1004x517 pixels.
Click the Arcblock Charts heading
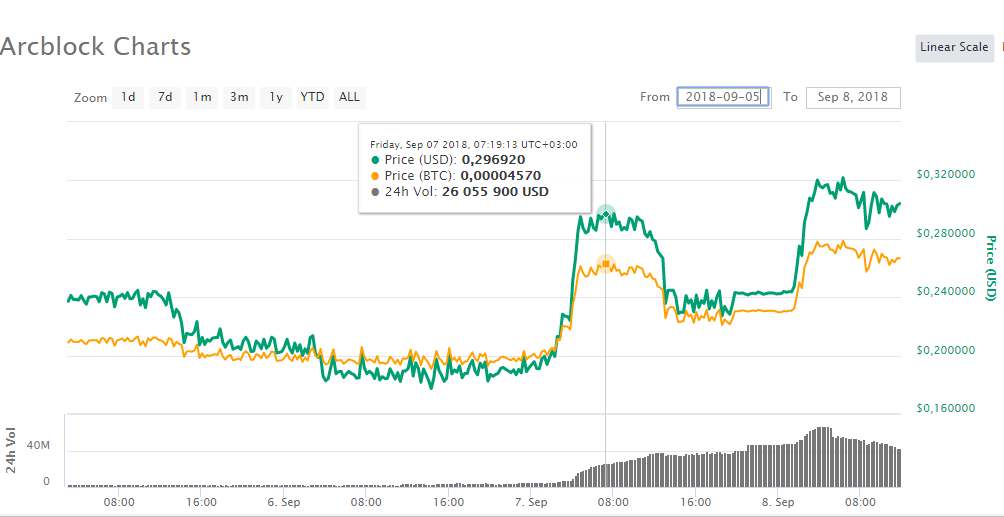pos(95,47)
